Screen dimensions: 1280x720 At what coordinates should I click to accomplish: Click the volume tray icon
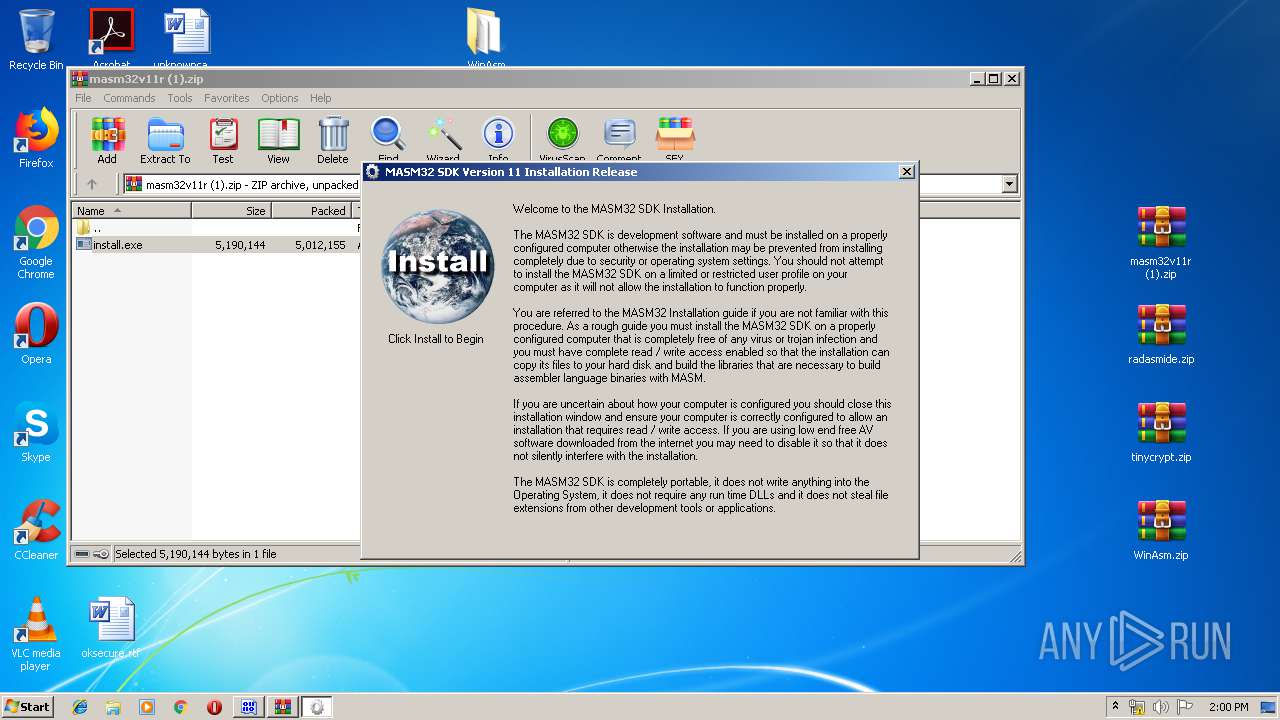coord(1159,707)
